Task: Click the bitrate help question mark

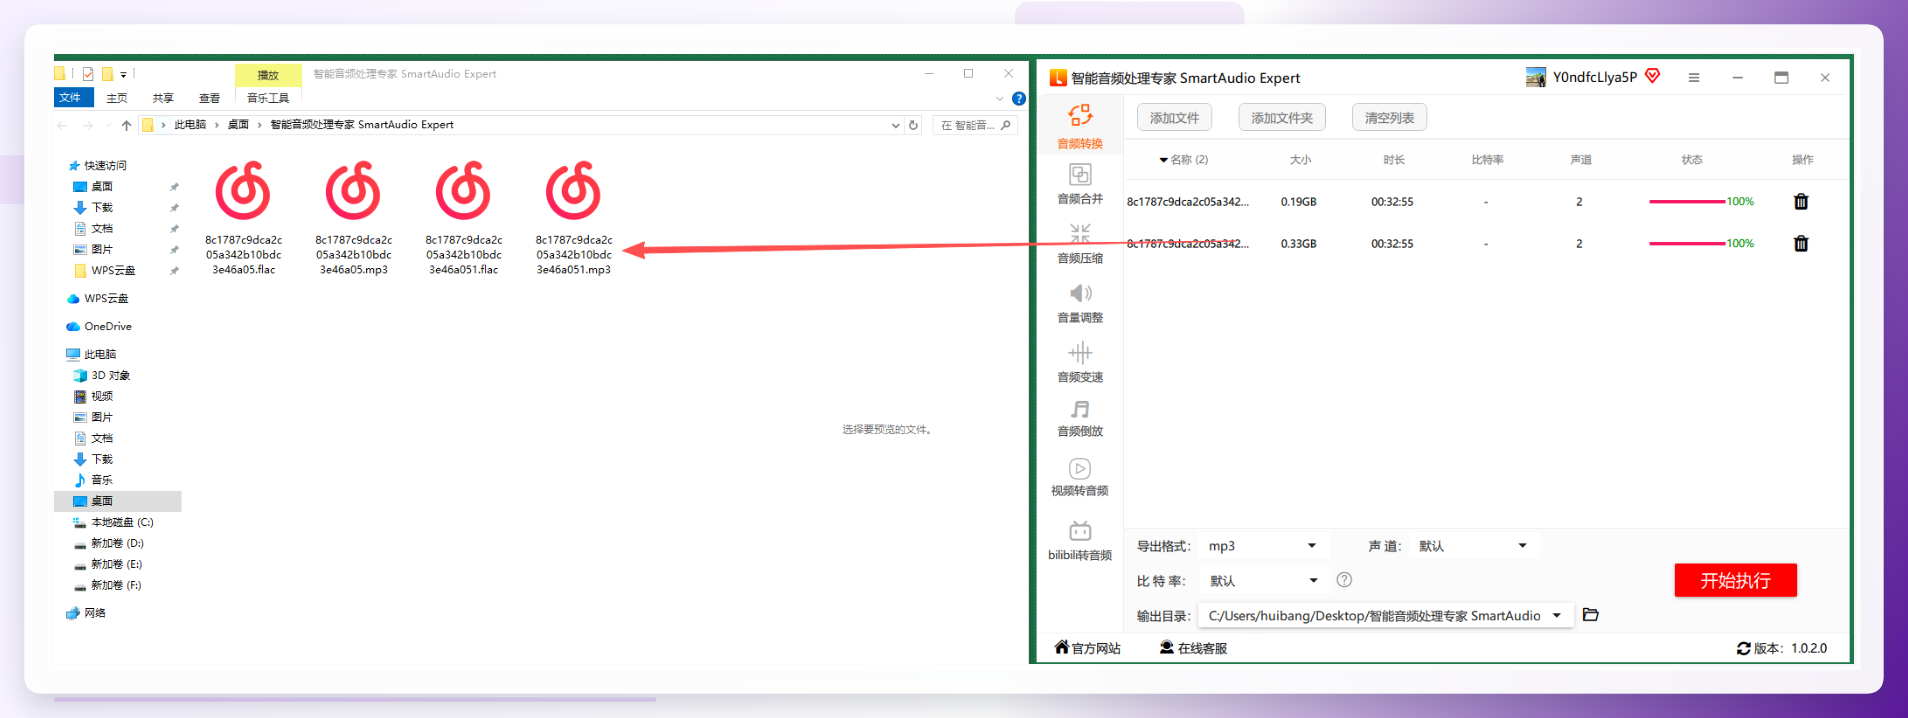Action: [1345, 580]
